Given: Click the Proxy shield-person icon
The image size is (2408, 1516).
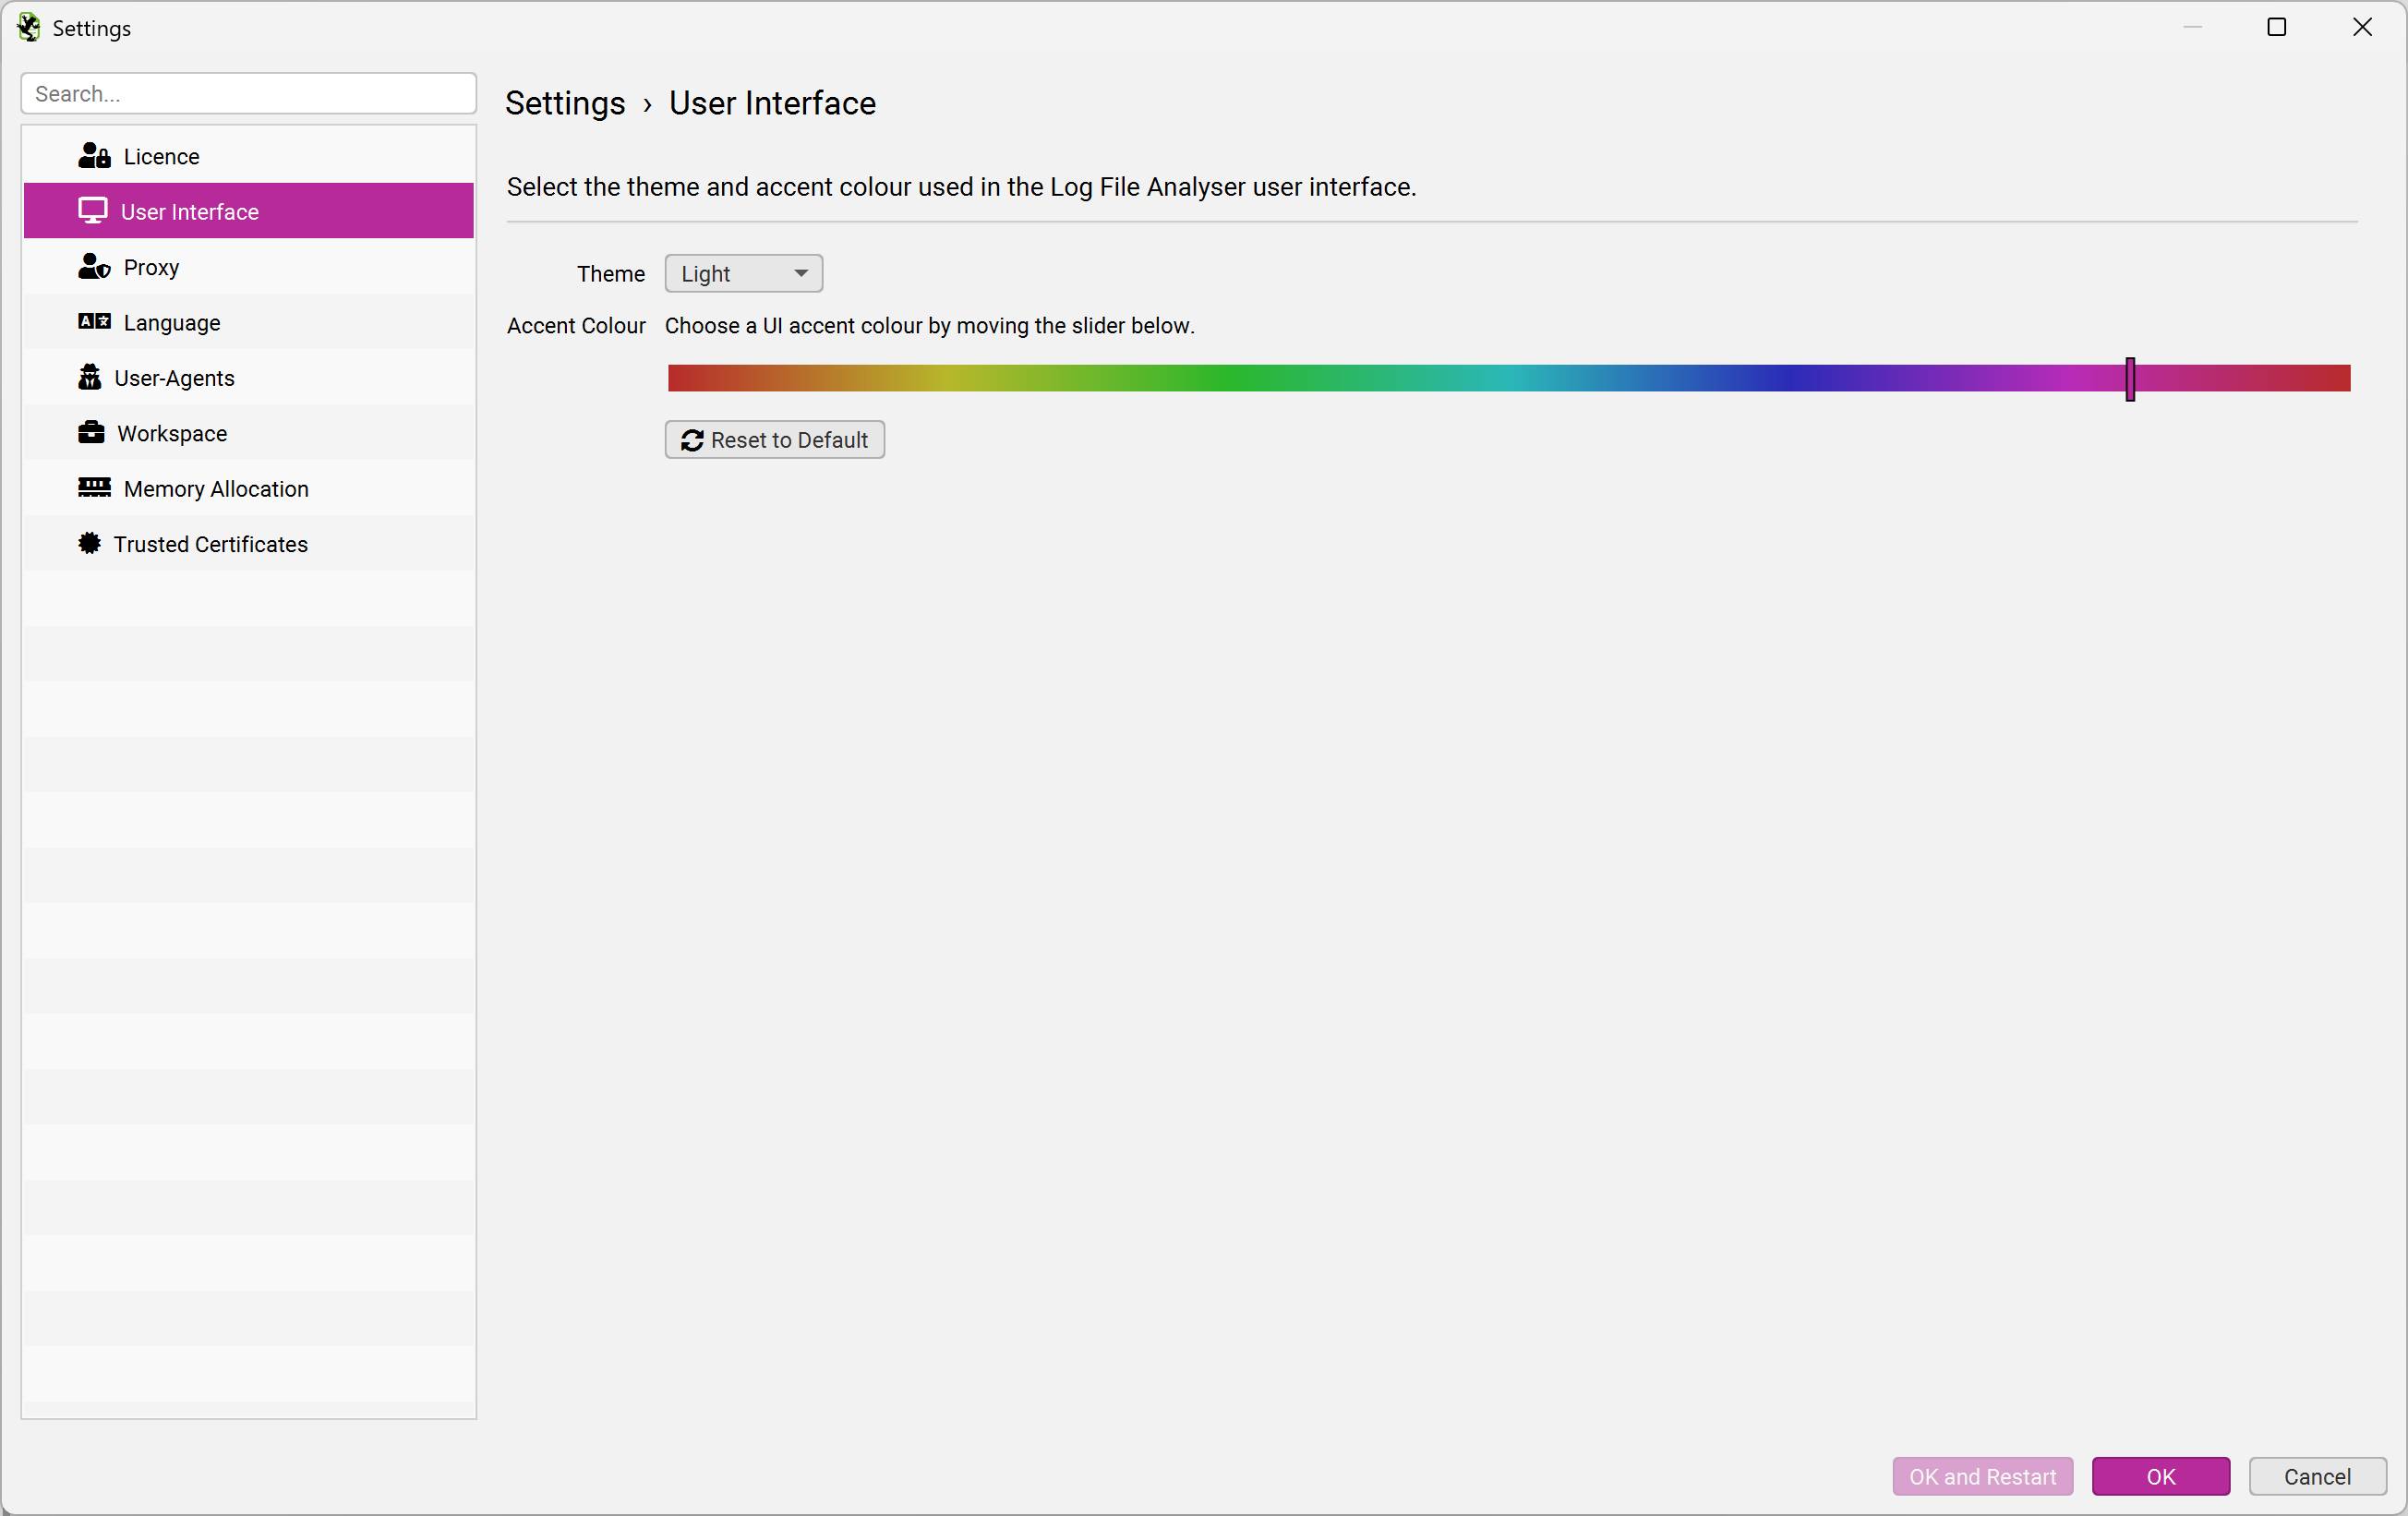Looking at the screenshot, I should (94, 267).
